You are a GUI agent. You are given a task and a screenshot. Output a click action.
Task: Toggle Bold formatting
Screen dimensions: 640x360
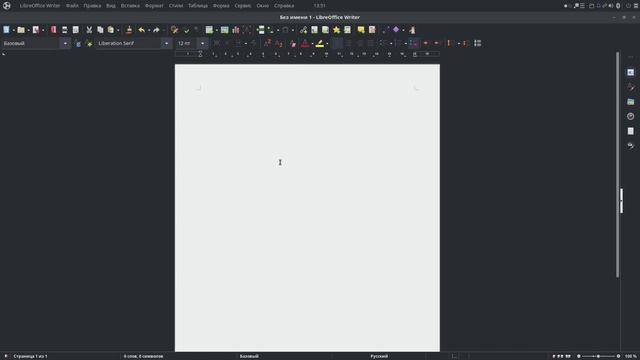tap(217, 43)
